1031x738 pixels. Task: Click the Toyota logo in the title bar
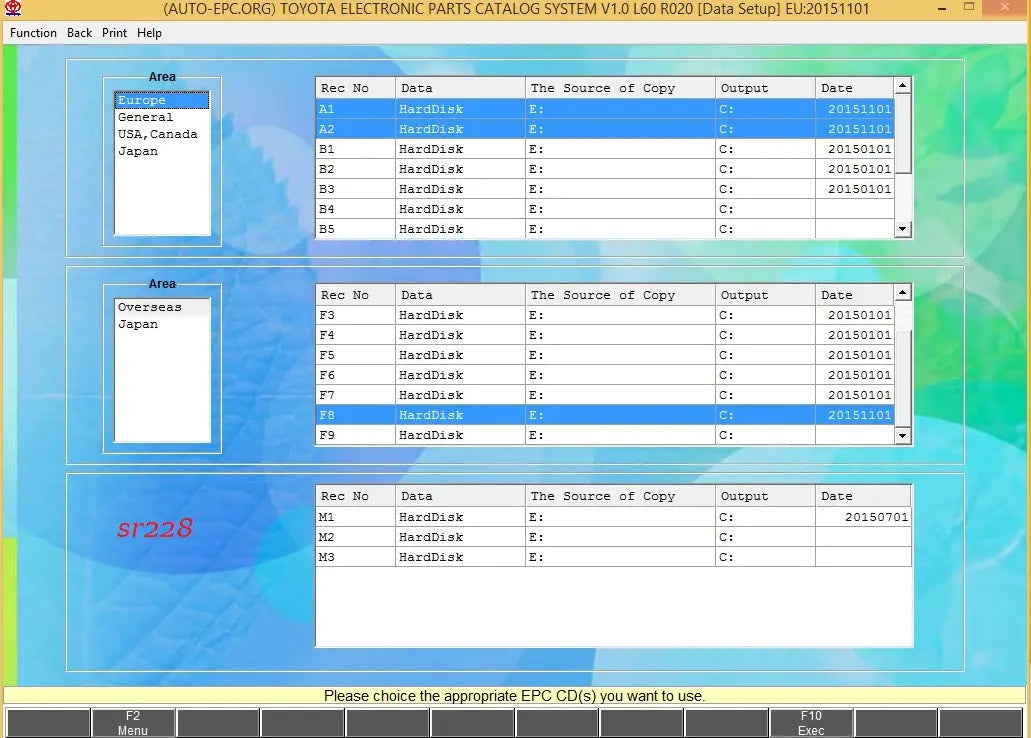[11, 8]
